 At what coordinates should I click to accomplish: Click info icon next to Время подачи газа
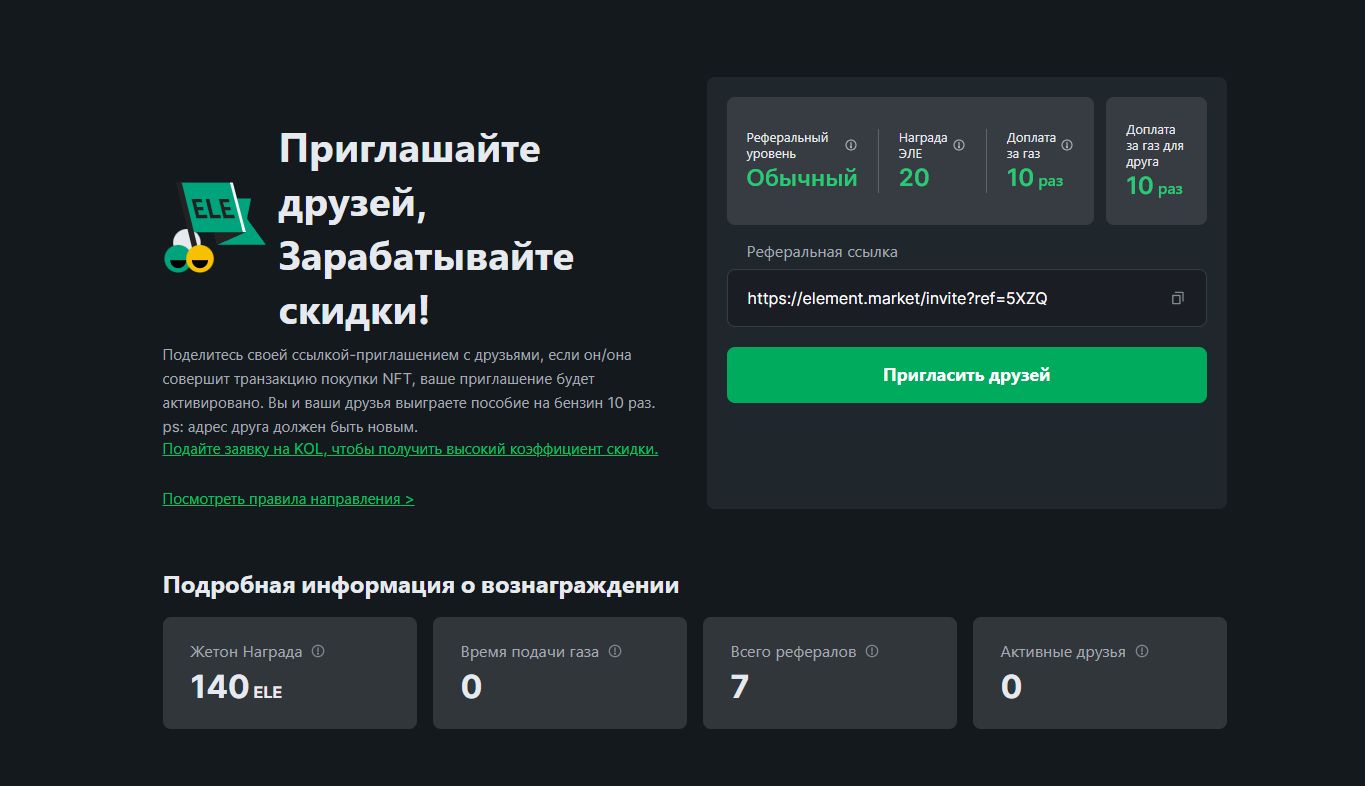click(x=615, y=651)
